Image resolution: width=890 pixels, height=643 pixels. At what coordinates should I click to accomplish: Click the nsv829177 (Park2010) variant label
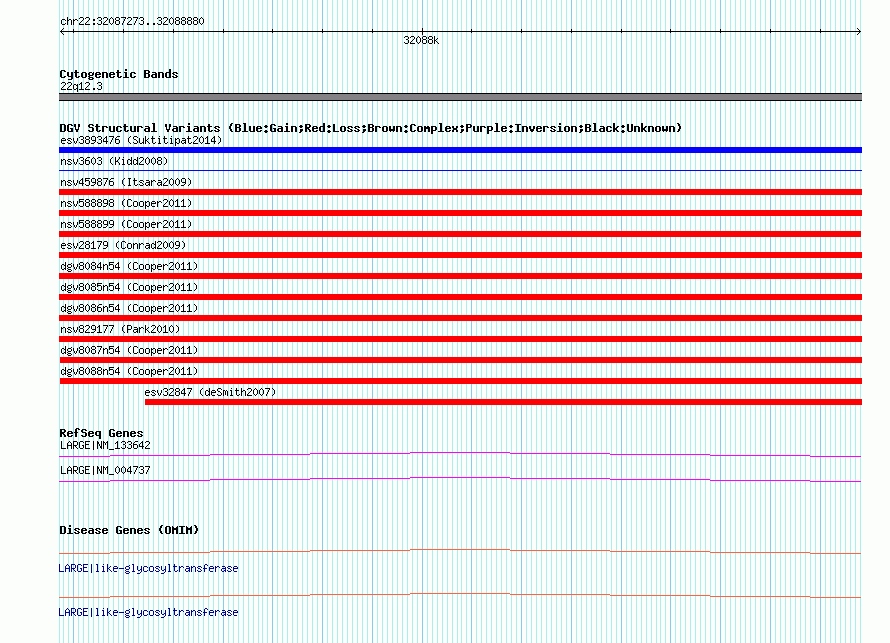click(120, 329)
